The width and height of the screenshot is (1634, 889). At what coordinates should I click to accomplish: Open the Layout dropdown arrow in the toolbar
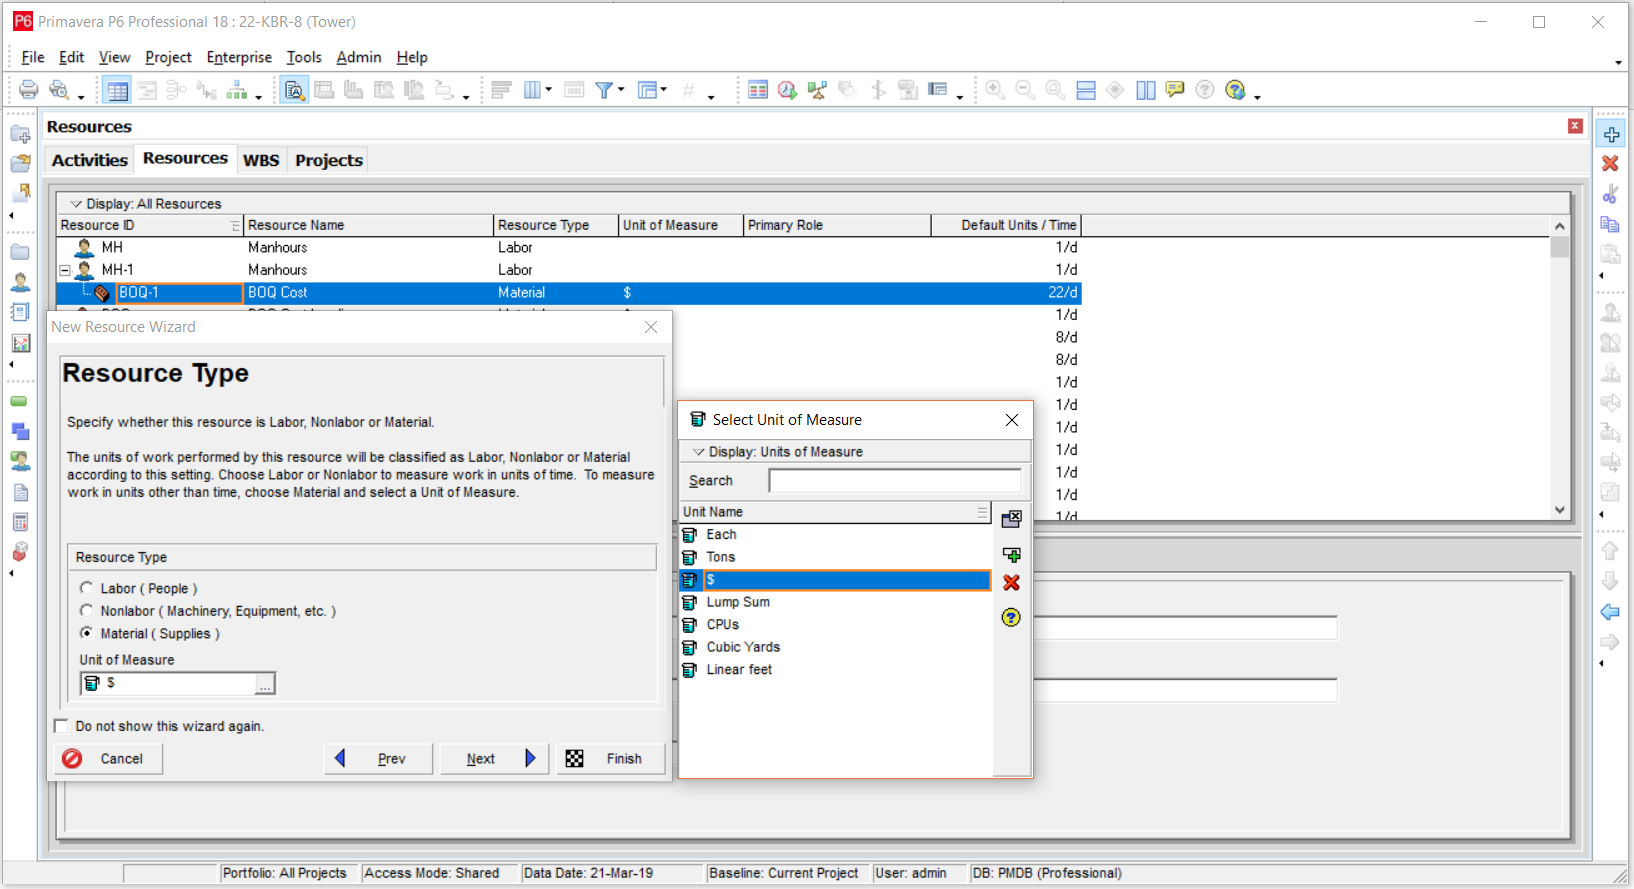tap(663, 90)
